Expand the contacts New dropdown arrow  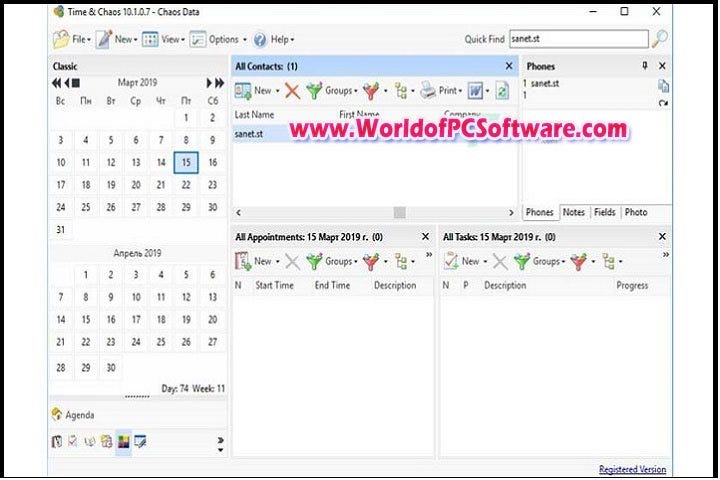277,91
